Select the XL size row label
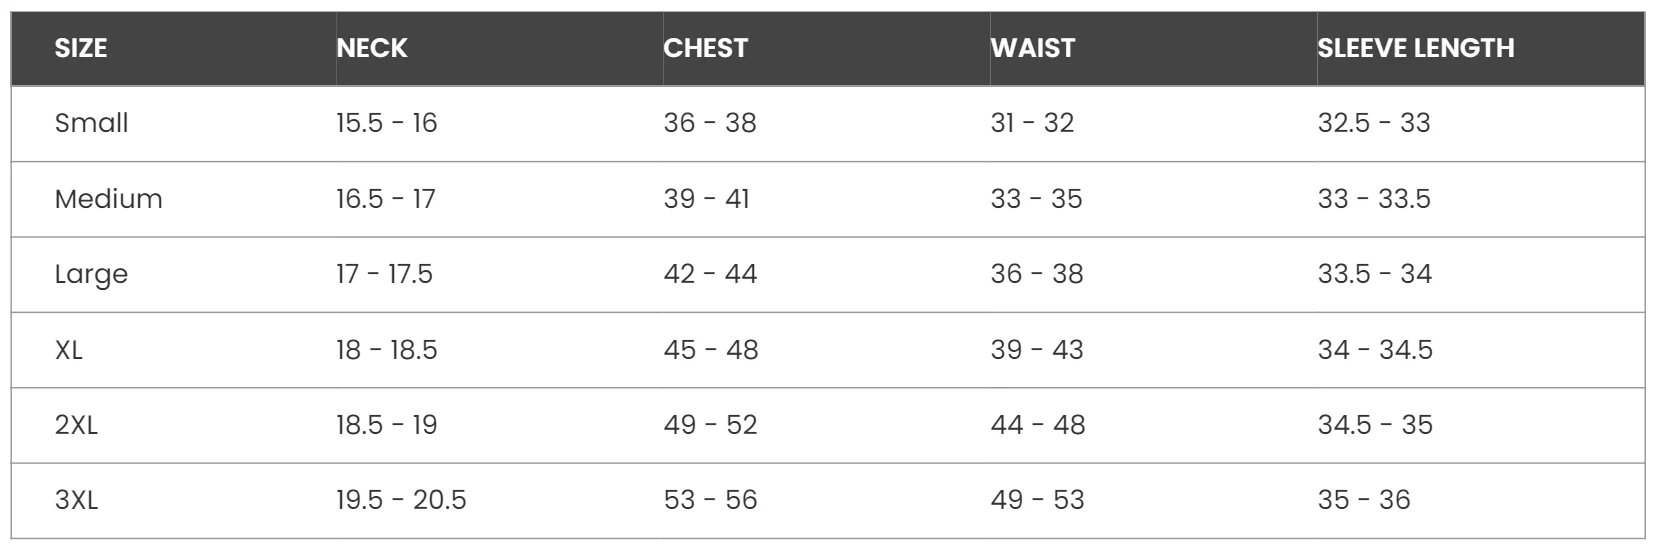Viewport: 1659px width, 547px height. click(x=69, y=350)
